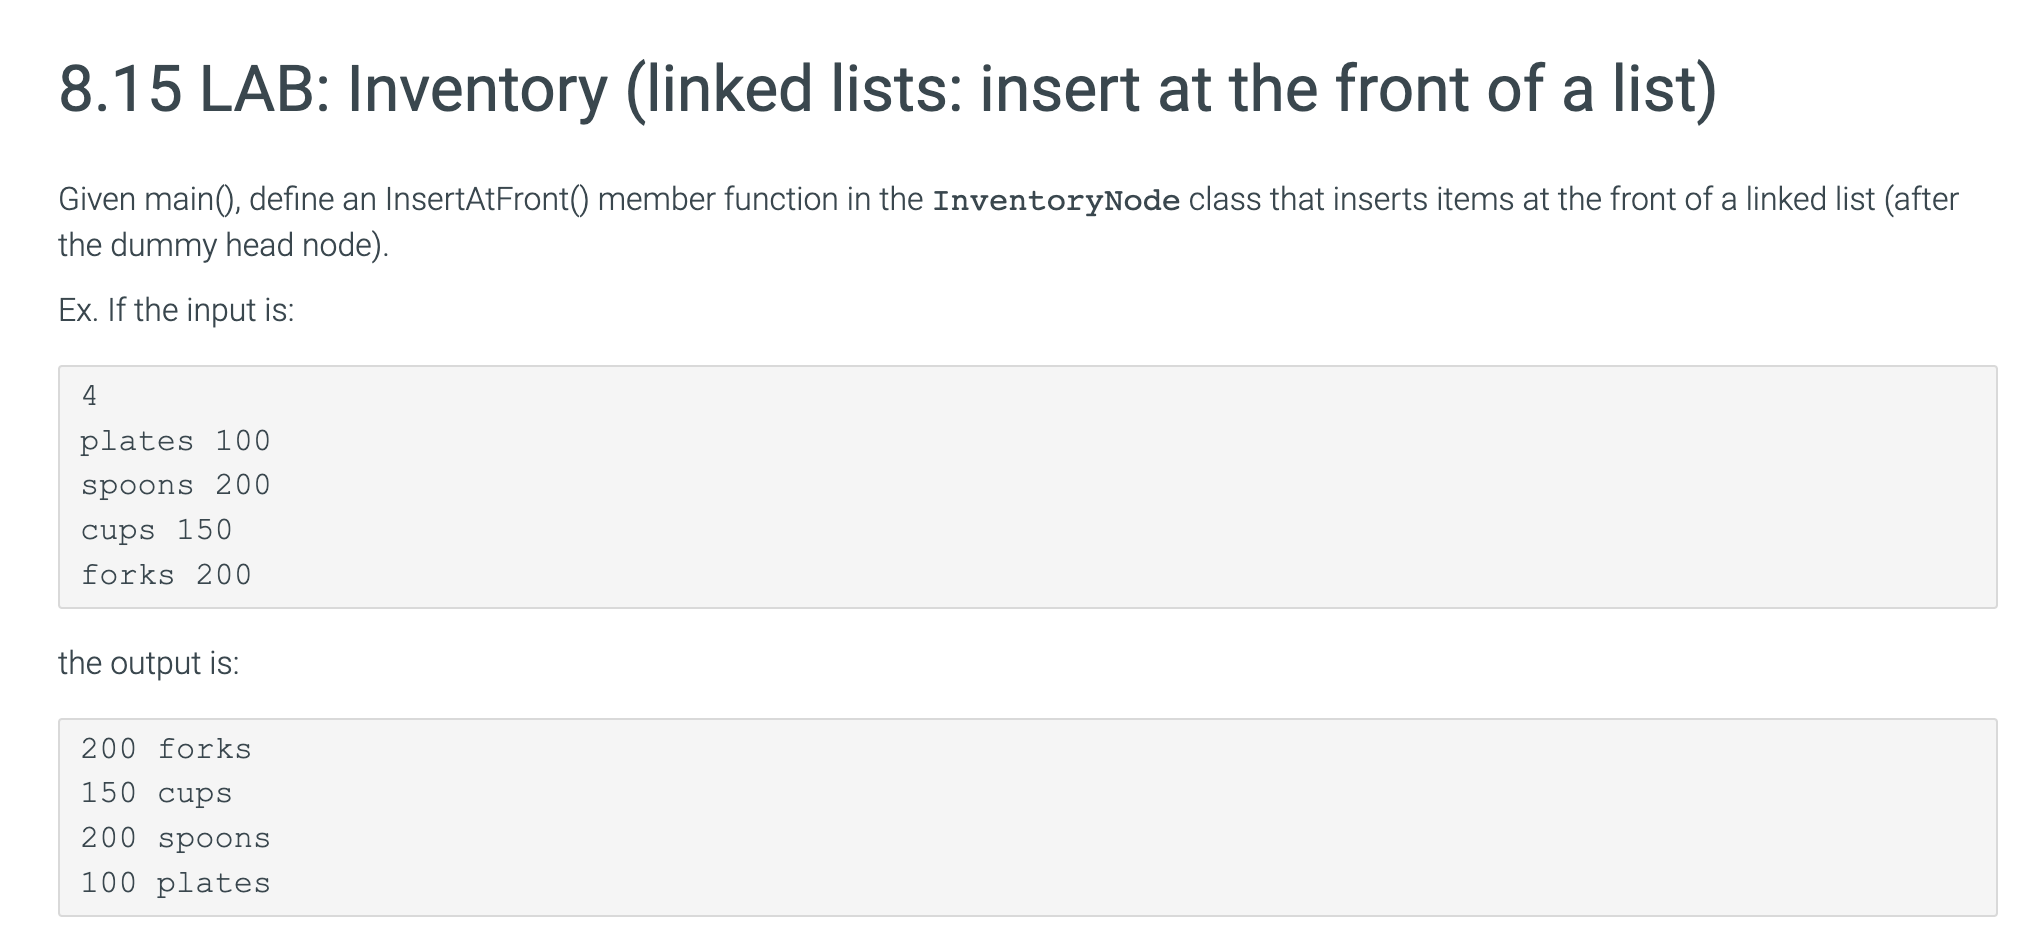Click the lab title heading
The width and height of the screenshot is (2028, 929).
(886, 90)
